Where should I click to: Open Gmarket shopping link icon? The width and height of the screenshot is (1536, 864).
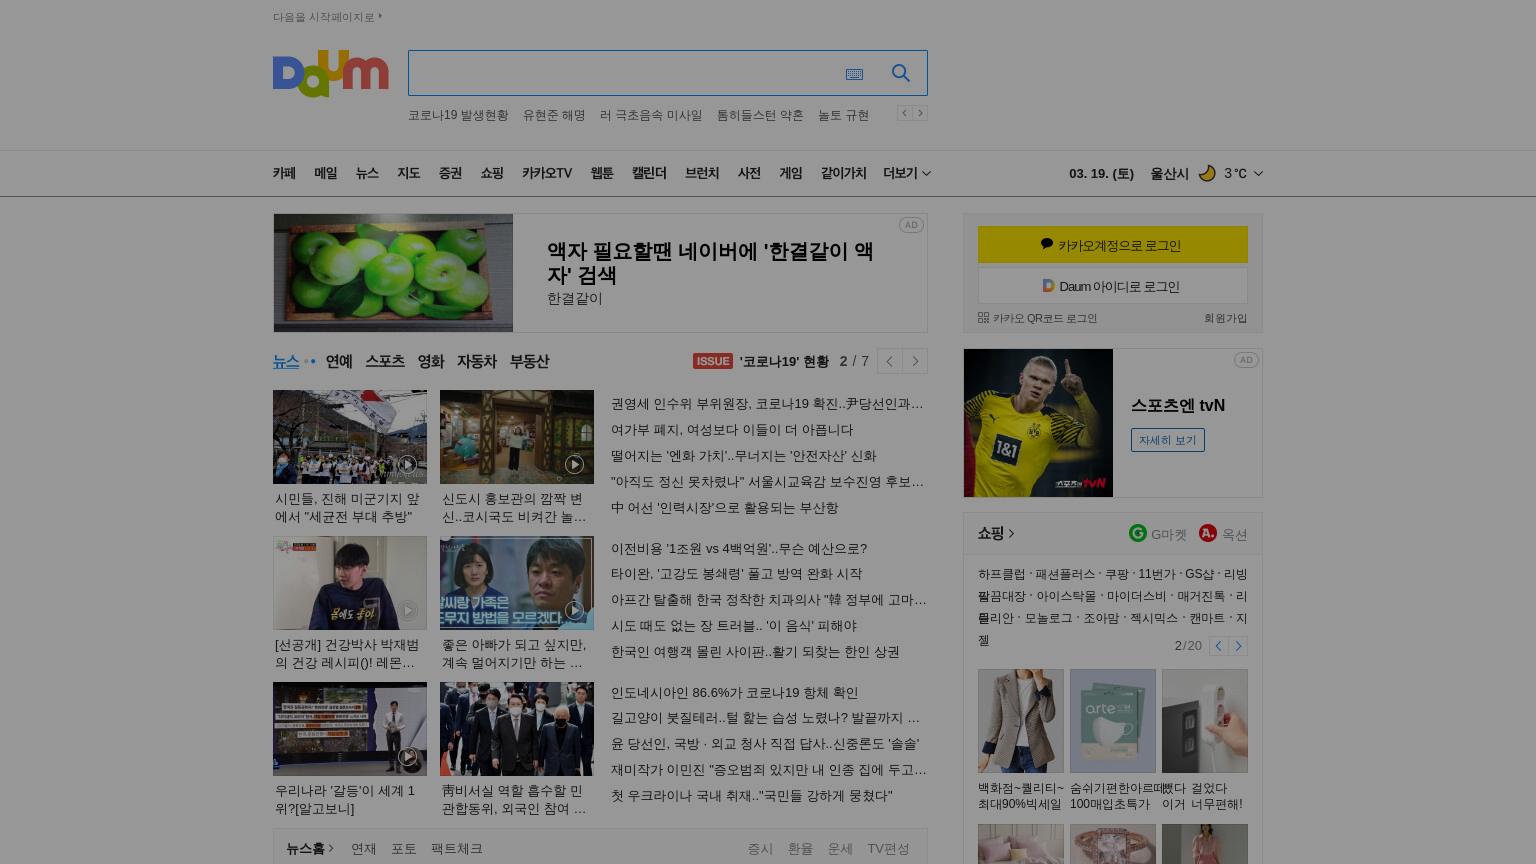(x=1137, y=533)
